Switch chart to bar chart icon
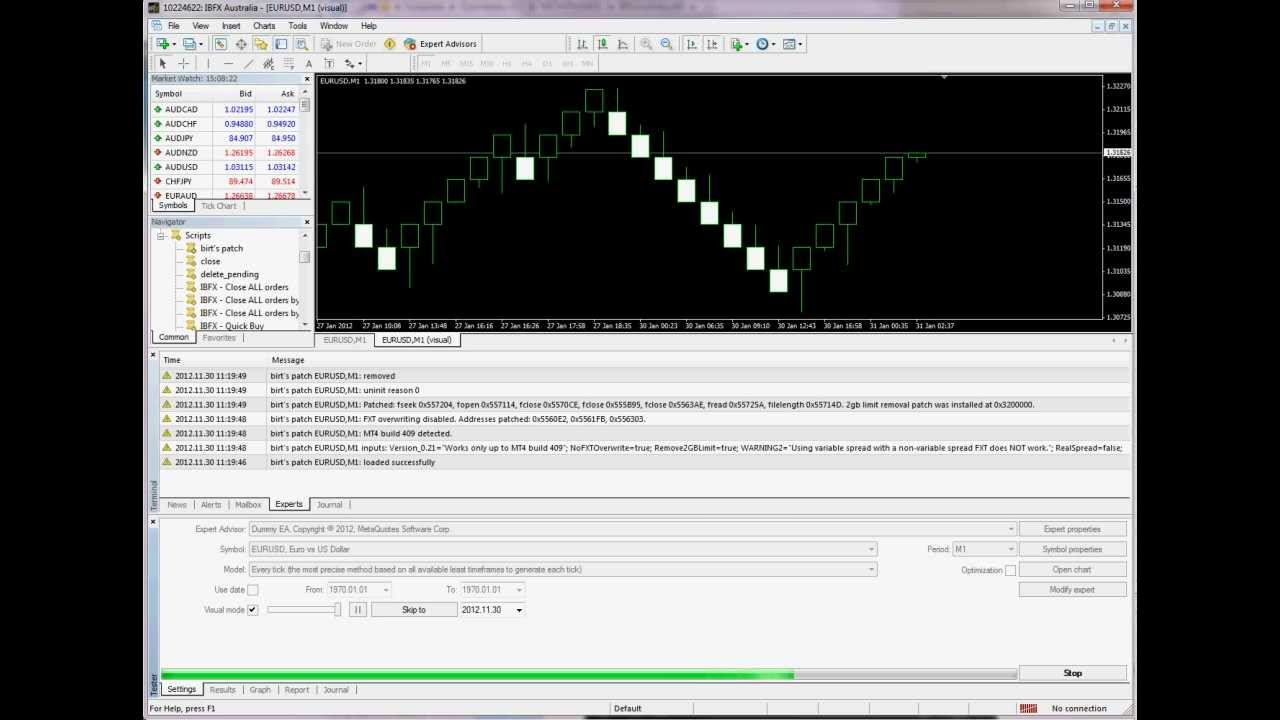The image size is (1280, 720). click(582, 44)
